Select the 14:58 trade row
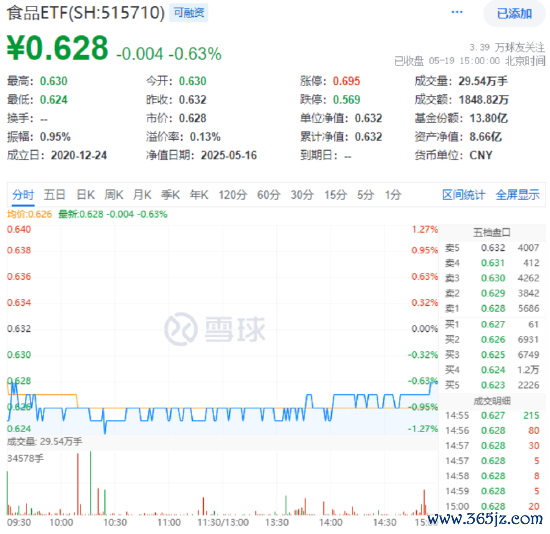 [x=492, y=476]
